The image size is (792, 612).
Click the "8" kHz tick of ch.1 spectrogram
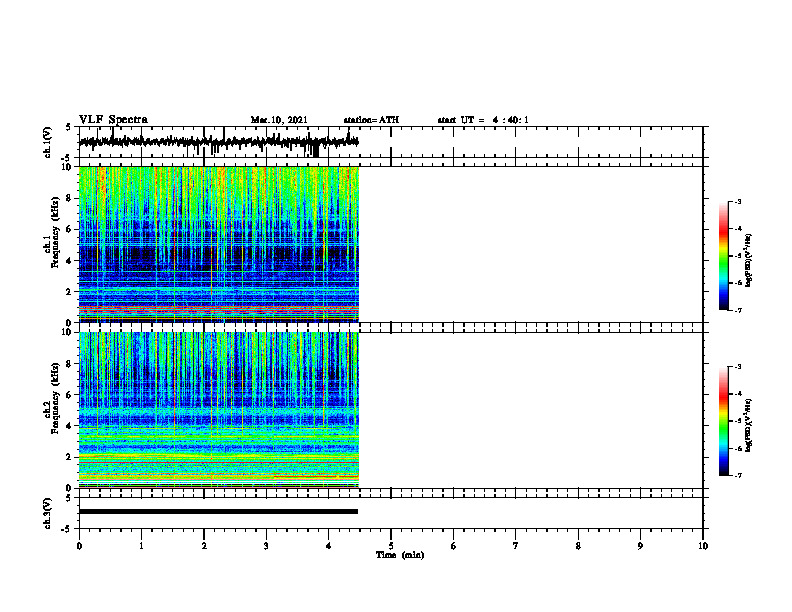click(70, 198)
